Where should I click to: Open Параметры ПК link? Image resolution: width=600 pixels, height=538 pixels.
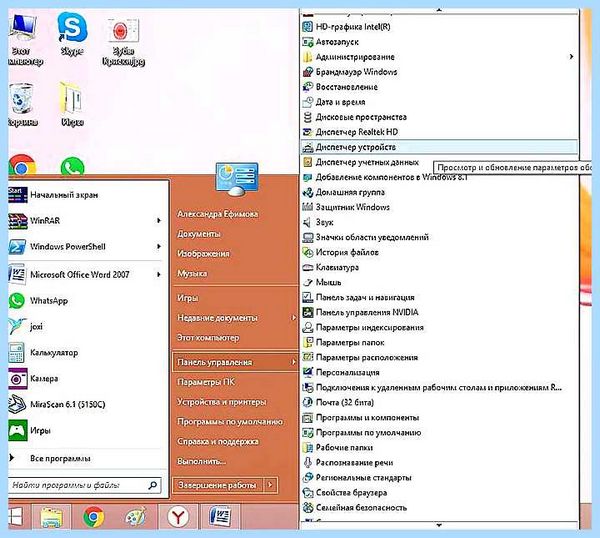point(205,382)
